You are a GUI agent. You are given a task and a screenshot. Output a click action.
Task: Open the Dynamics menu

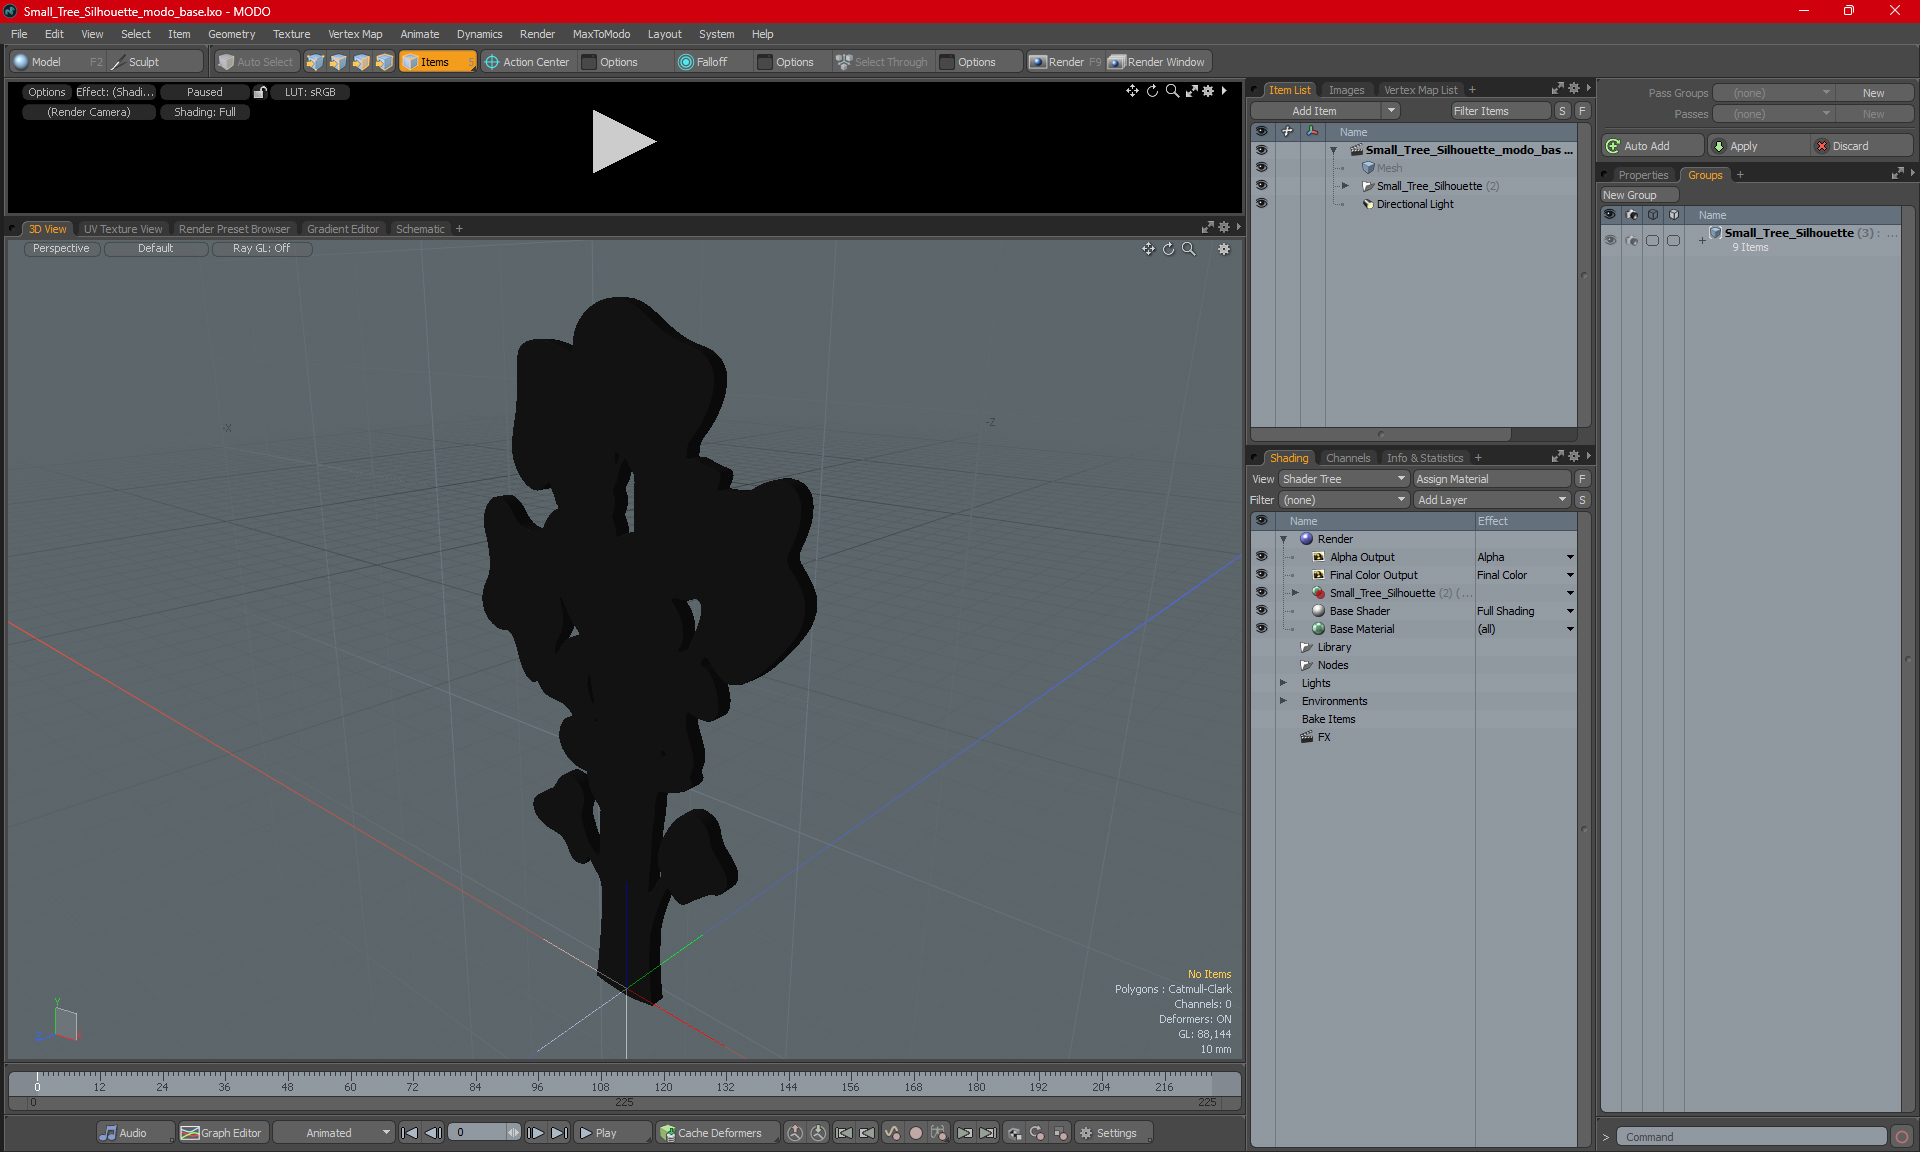point(479,34)
